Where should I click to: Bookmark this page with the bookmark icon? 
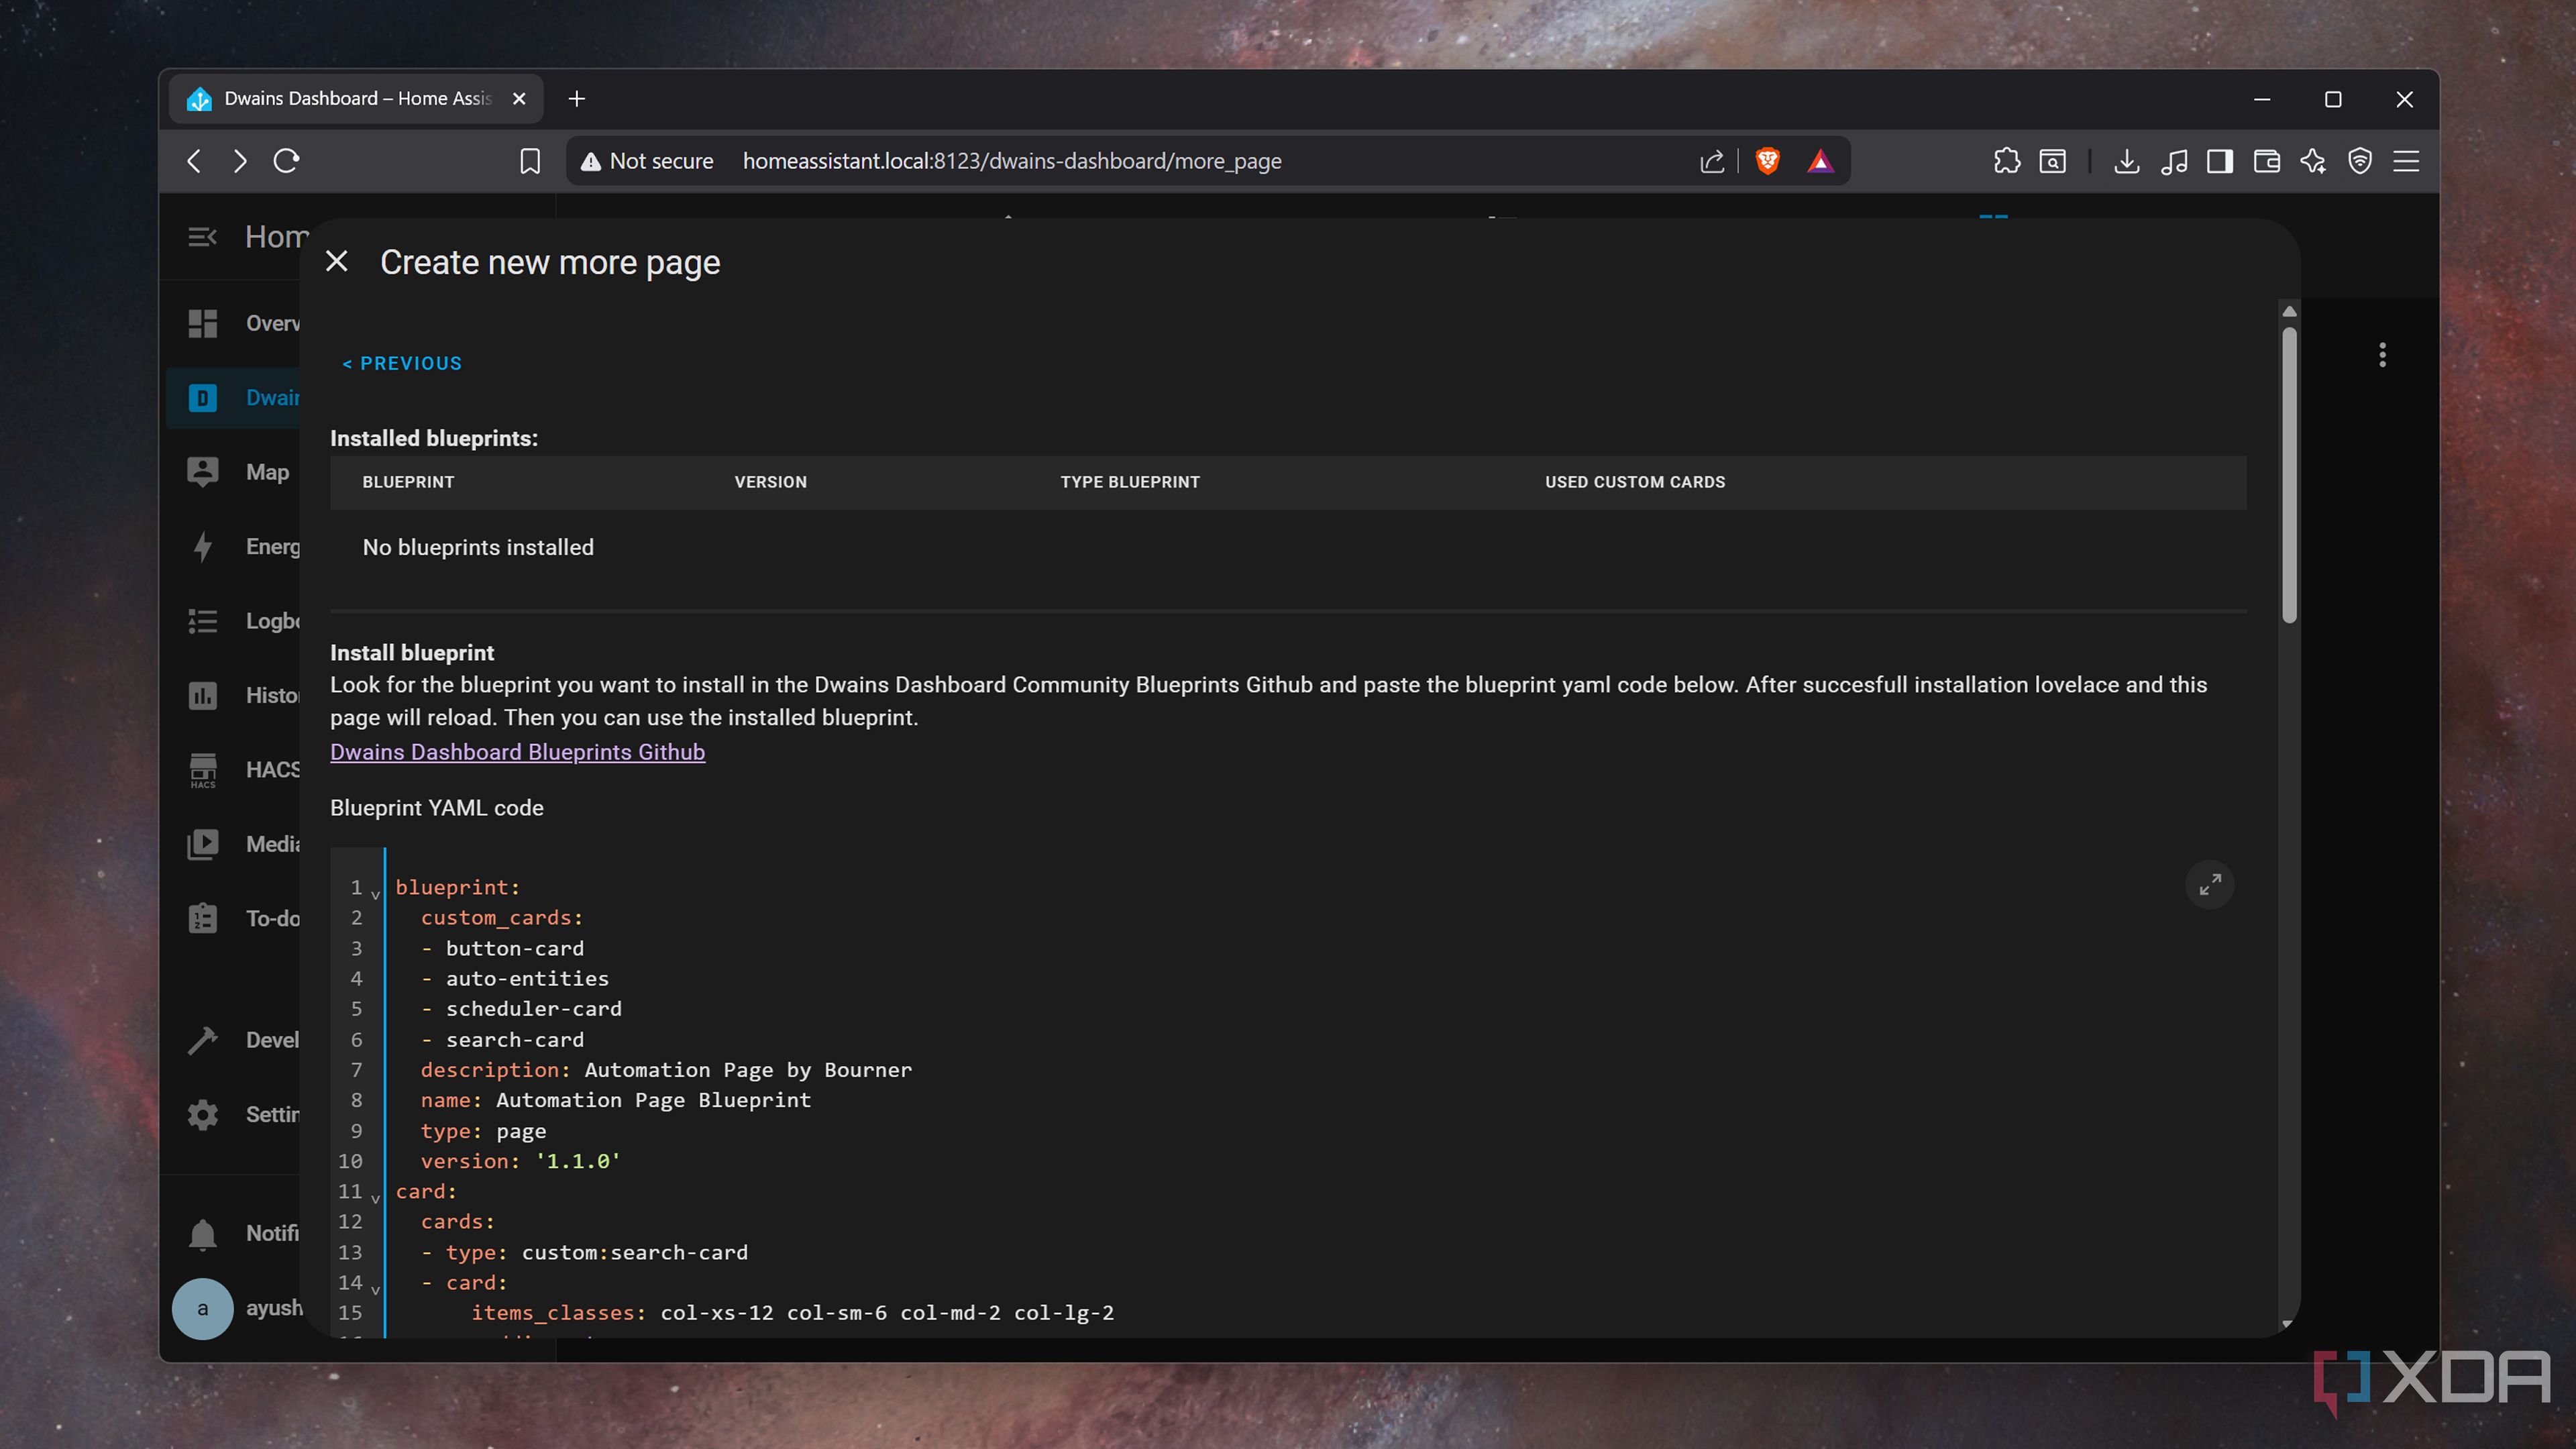point(530,161)
